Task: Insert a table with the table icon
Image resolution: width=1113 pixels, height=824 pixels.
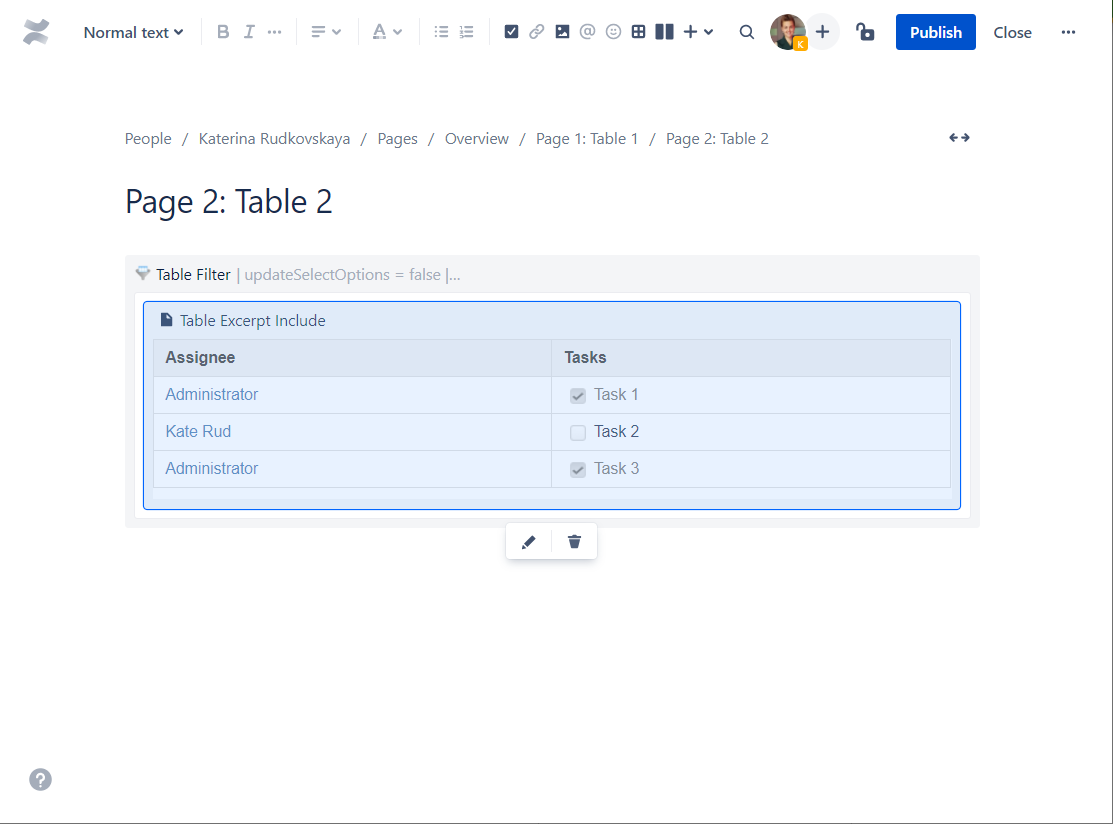Action: click(x=638, y=31)
